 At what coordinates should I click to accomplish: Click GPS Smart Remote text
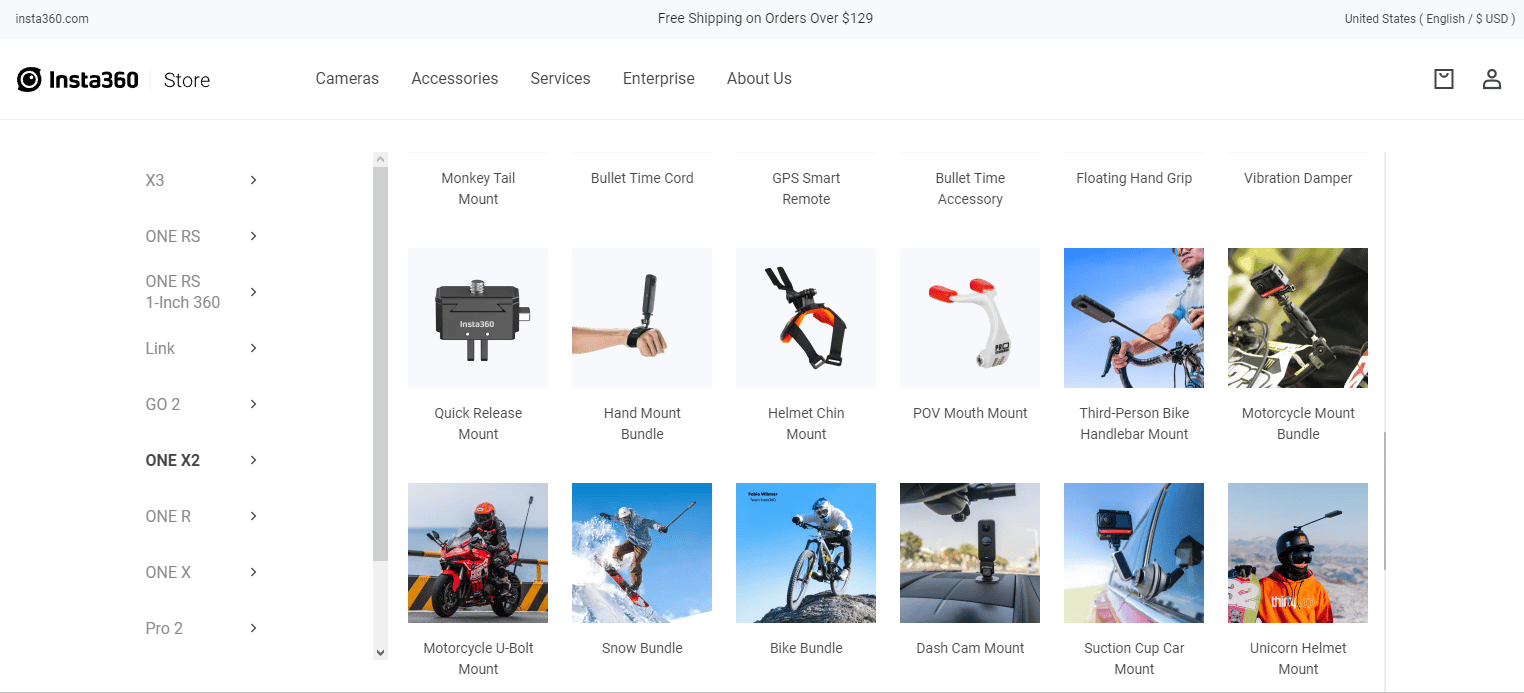pos(806,189)
